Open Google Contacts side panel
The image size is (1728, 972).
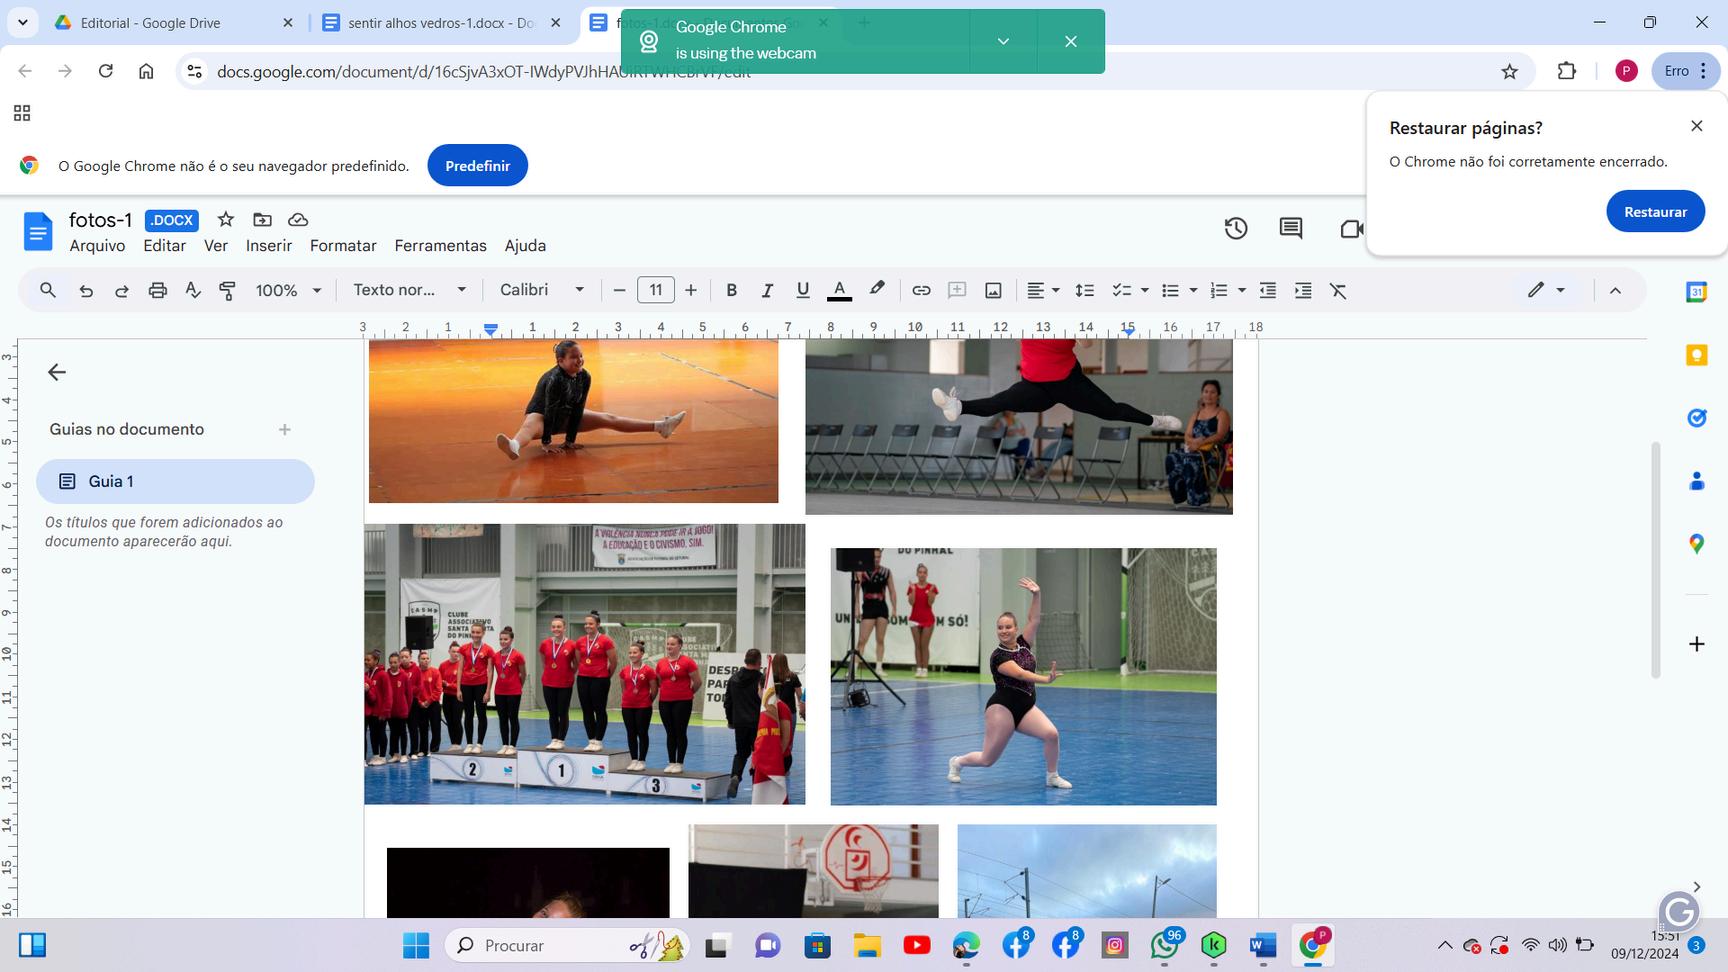(1696, 481)
